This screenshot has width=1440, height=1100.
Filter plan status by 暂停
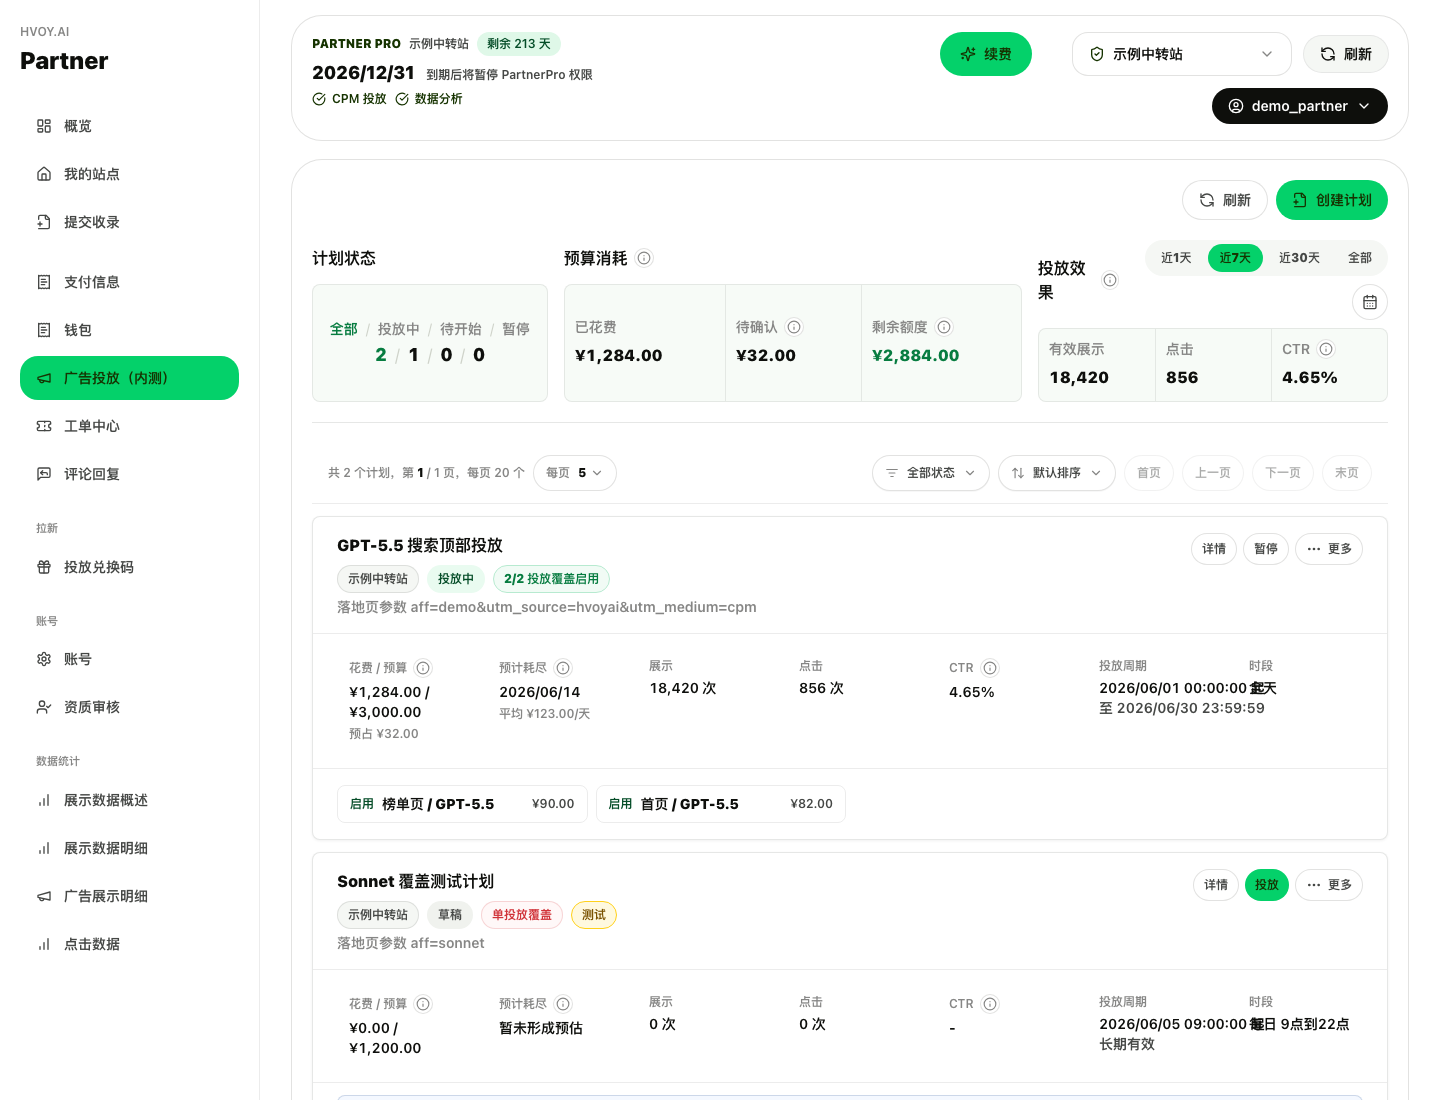516,329
